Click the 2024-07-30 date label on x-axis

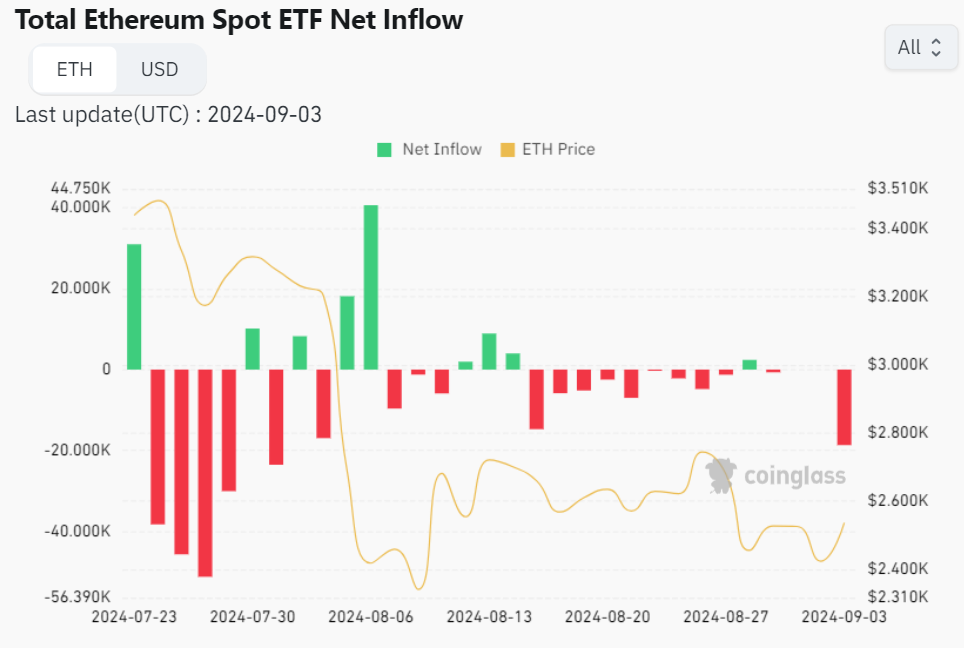pyautogui.click(x=252, y=617)
